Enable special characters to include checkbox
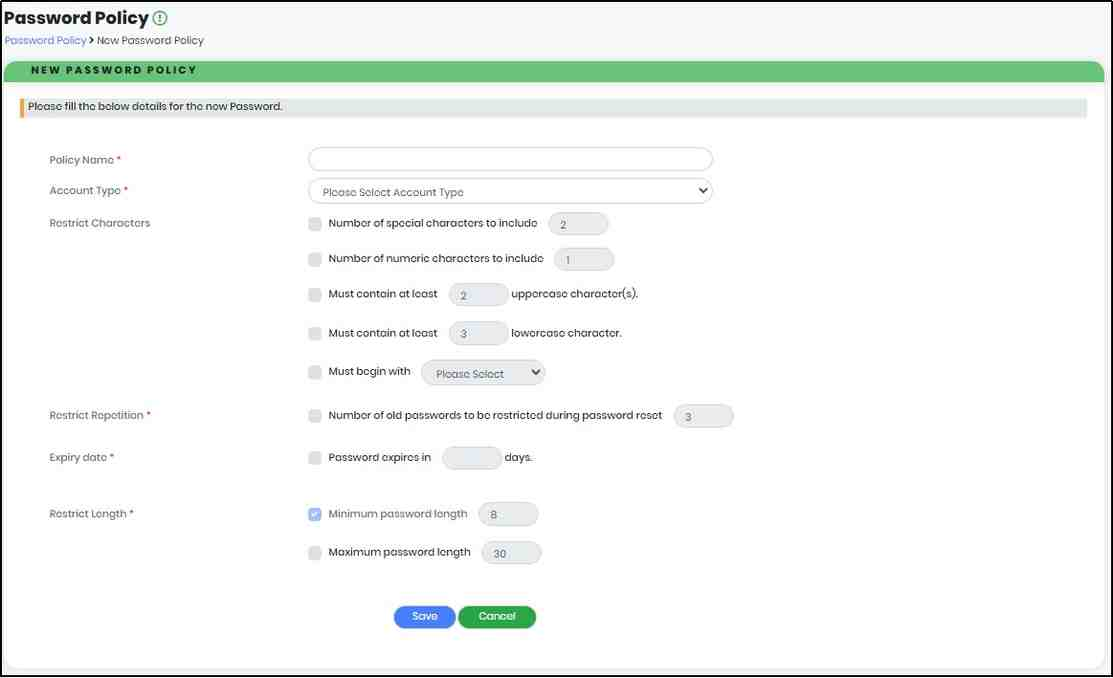Image resolution: width=1113 pixels, height=678 pixels. tap(314, 224)
